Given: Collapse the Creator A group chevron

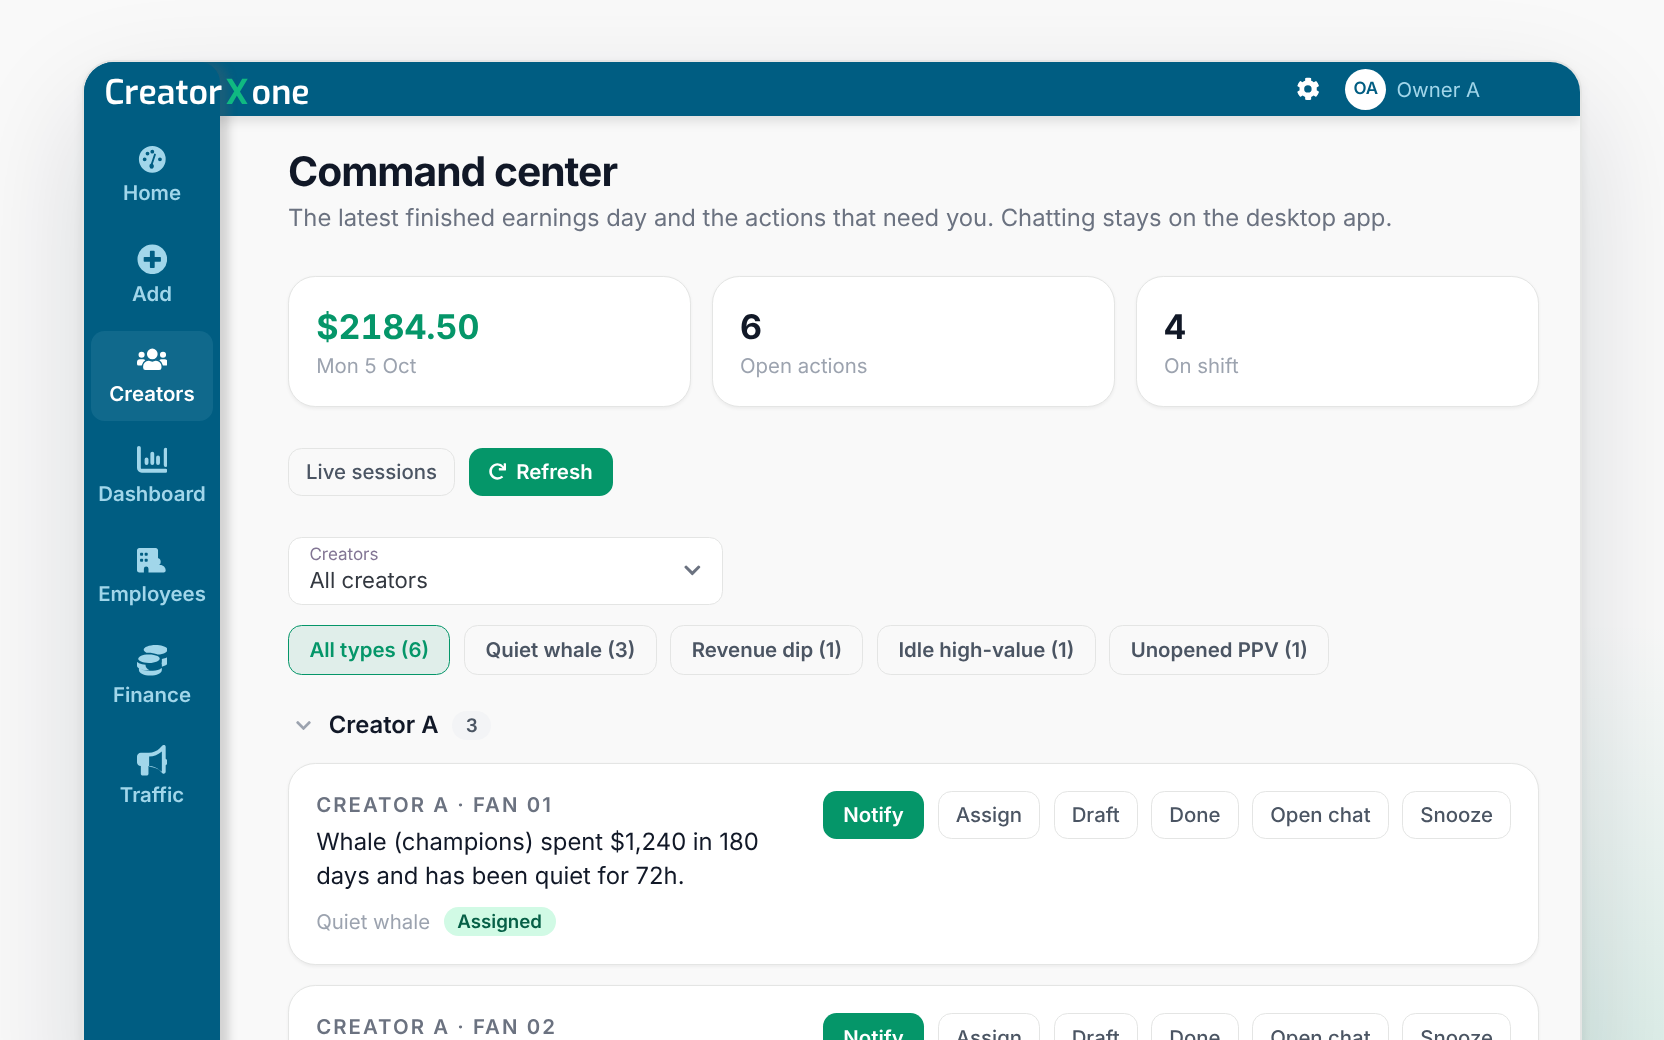Looking at the screenshot, I should click(303, 725).
